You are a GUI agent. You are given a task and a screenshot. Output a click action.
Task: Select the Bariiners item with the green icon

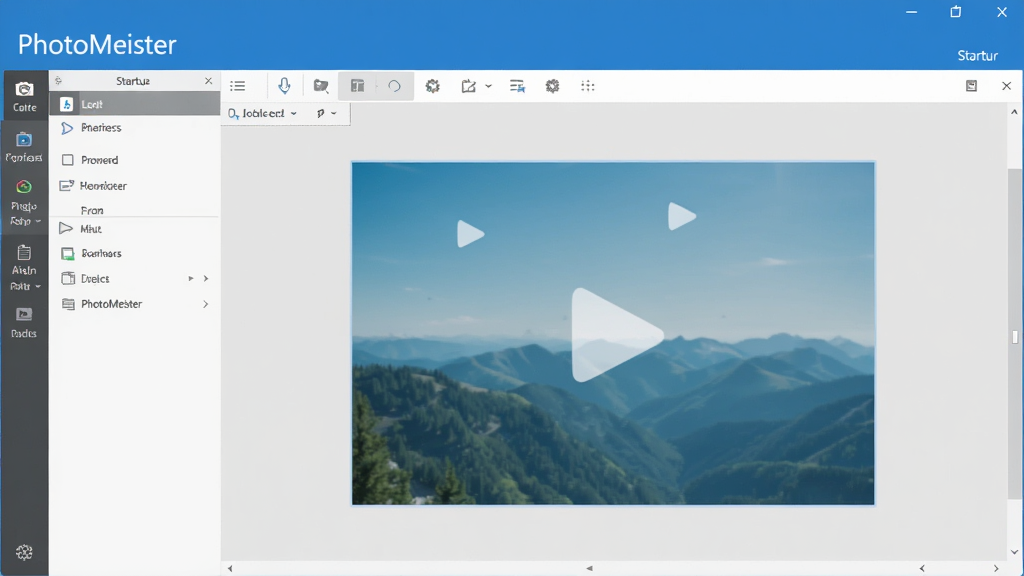pos(135,253)
